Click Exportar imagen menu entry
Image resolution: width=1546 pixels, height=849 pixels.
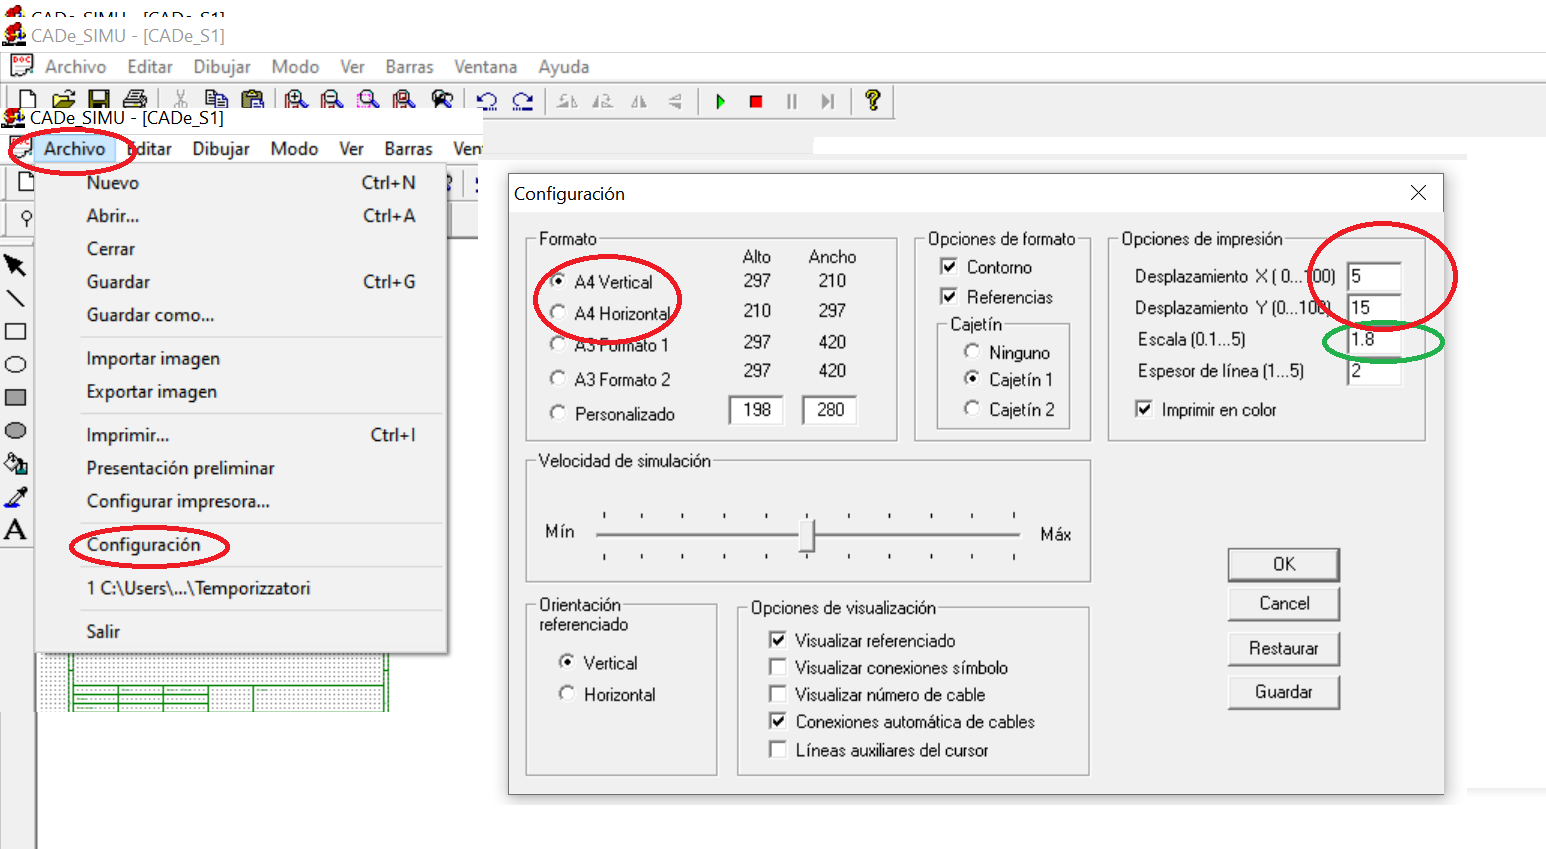(151, 392)
